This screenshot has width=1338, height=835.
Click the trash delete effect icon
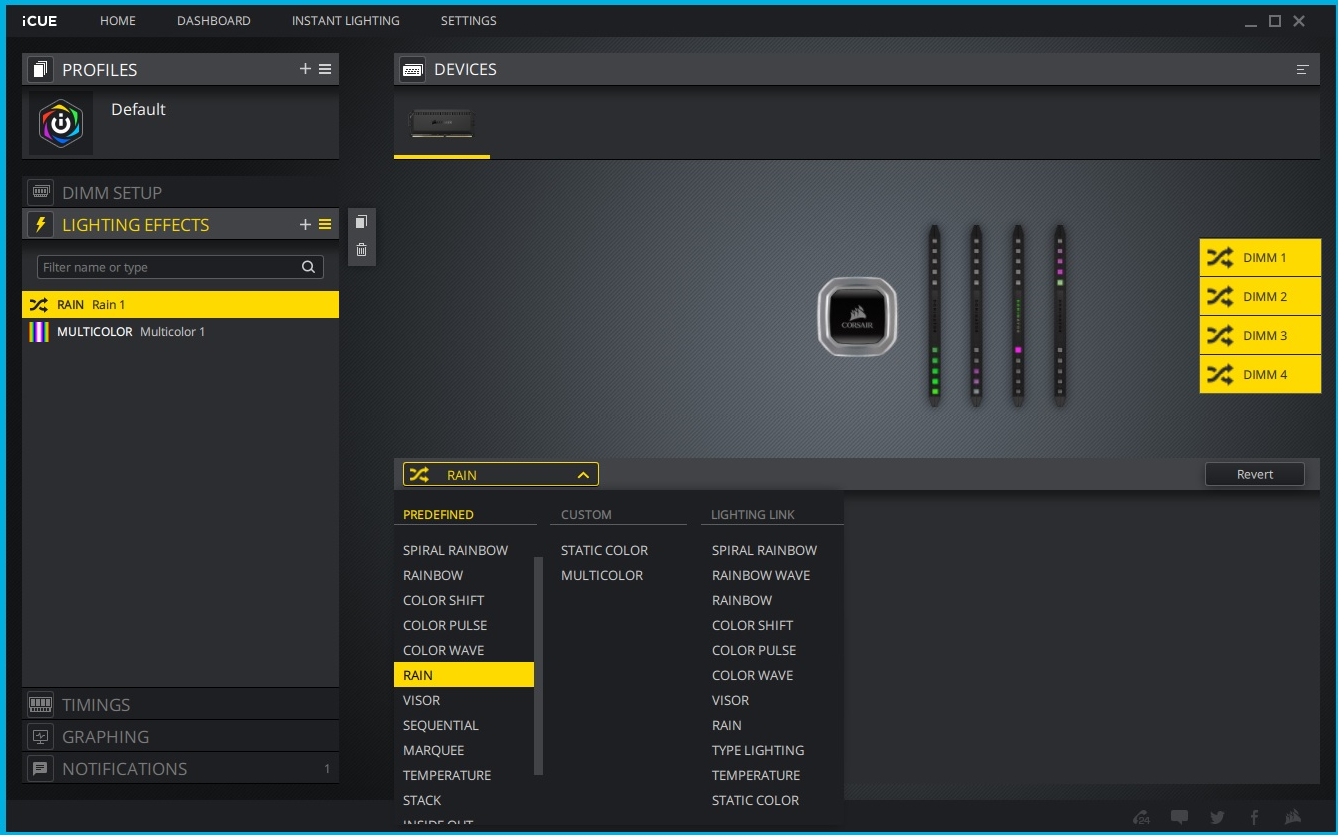361,250
